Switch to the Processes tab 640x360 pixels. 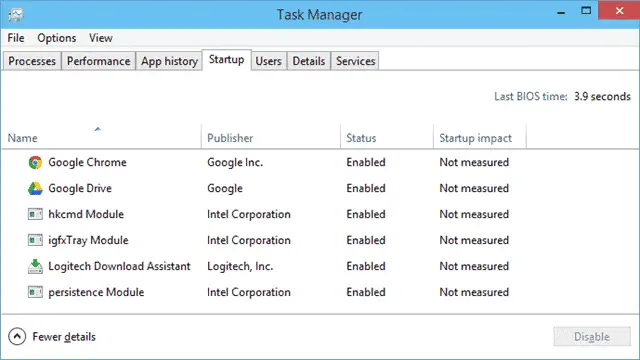tap(32, 61)
